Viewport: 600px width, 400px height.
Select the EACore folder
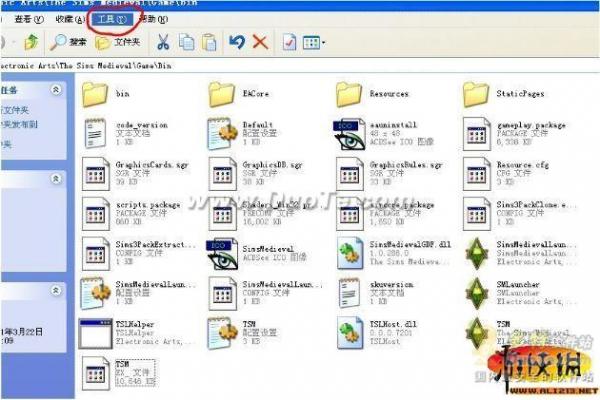(239, 95)
